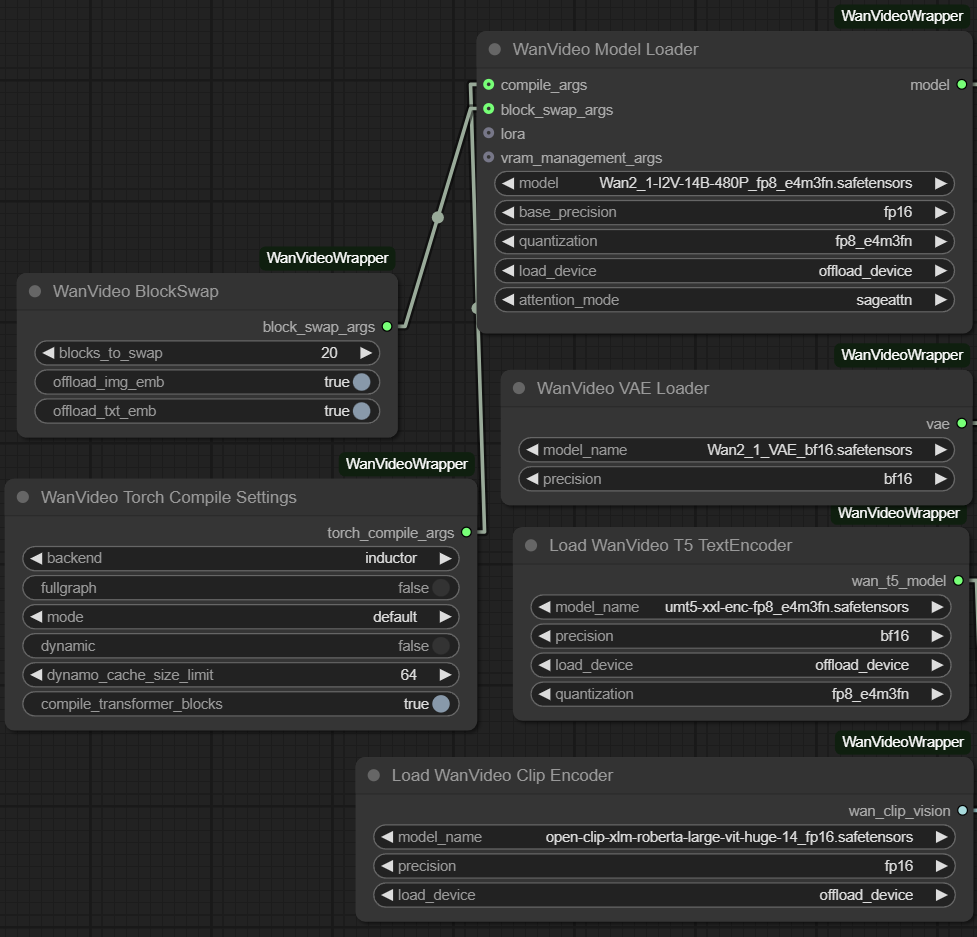The width and height of the screenshot is (977, 937).
Task: Click WanVideoWrapper badge above T5 TextEncoder
Action: [x=898, y=513]
